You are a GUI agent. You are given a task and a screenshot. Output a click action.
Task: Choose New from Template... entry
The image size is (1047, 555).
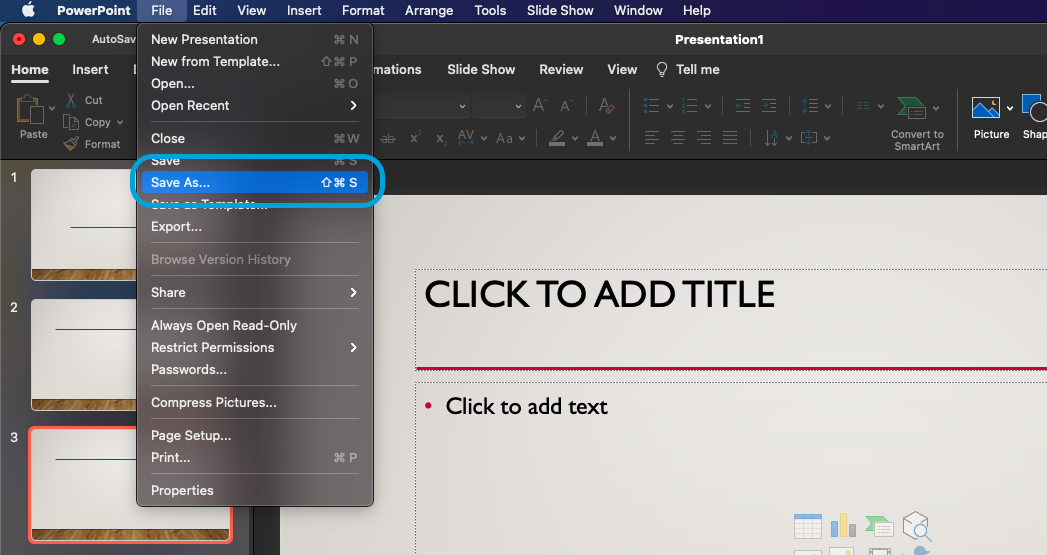point(254,61)
